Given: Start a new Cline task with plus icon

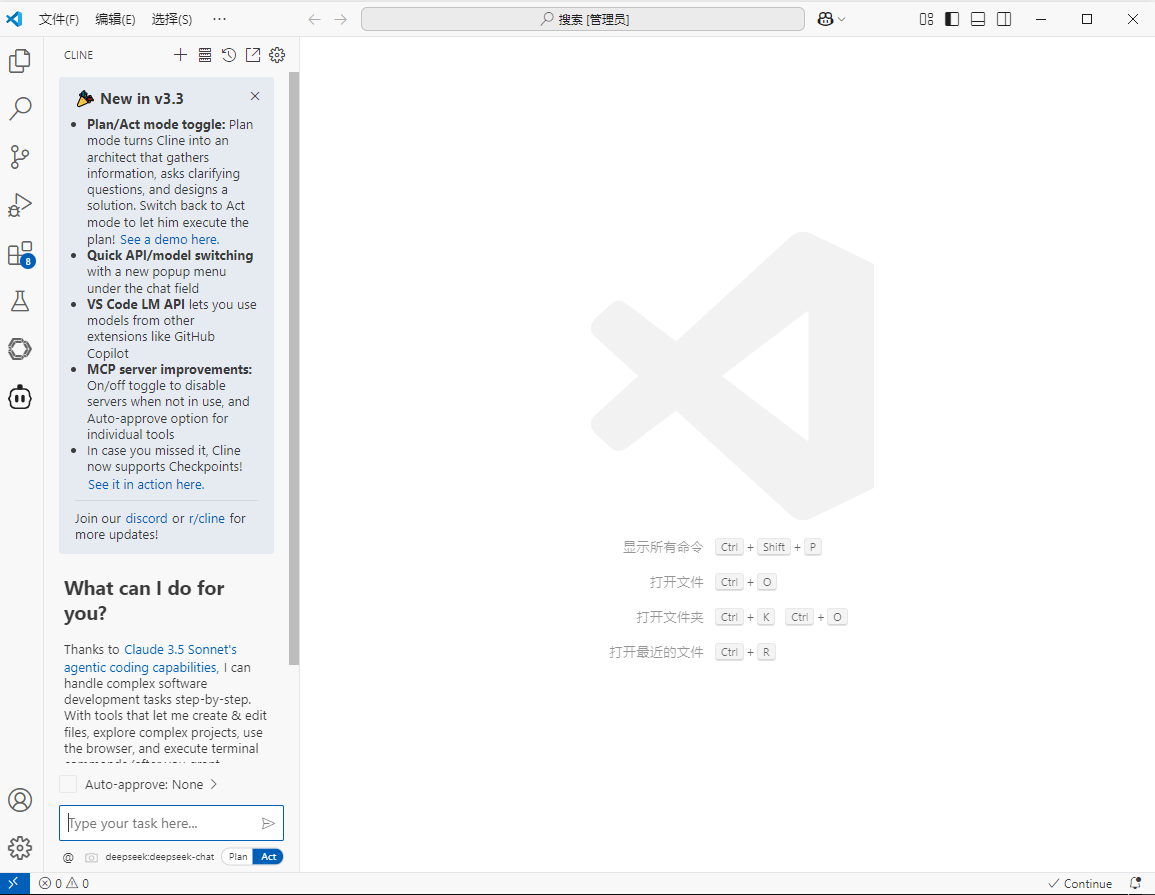Looking at the screenshot, I should (180, 55).
